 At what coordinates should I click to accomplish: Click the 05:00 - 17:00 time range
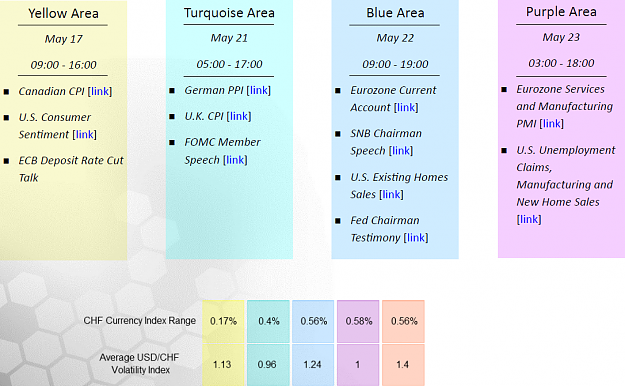pos(229,64)
